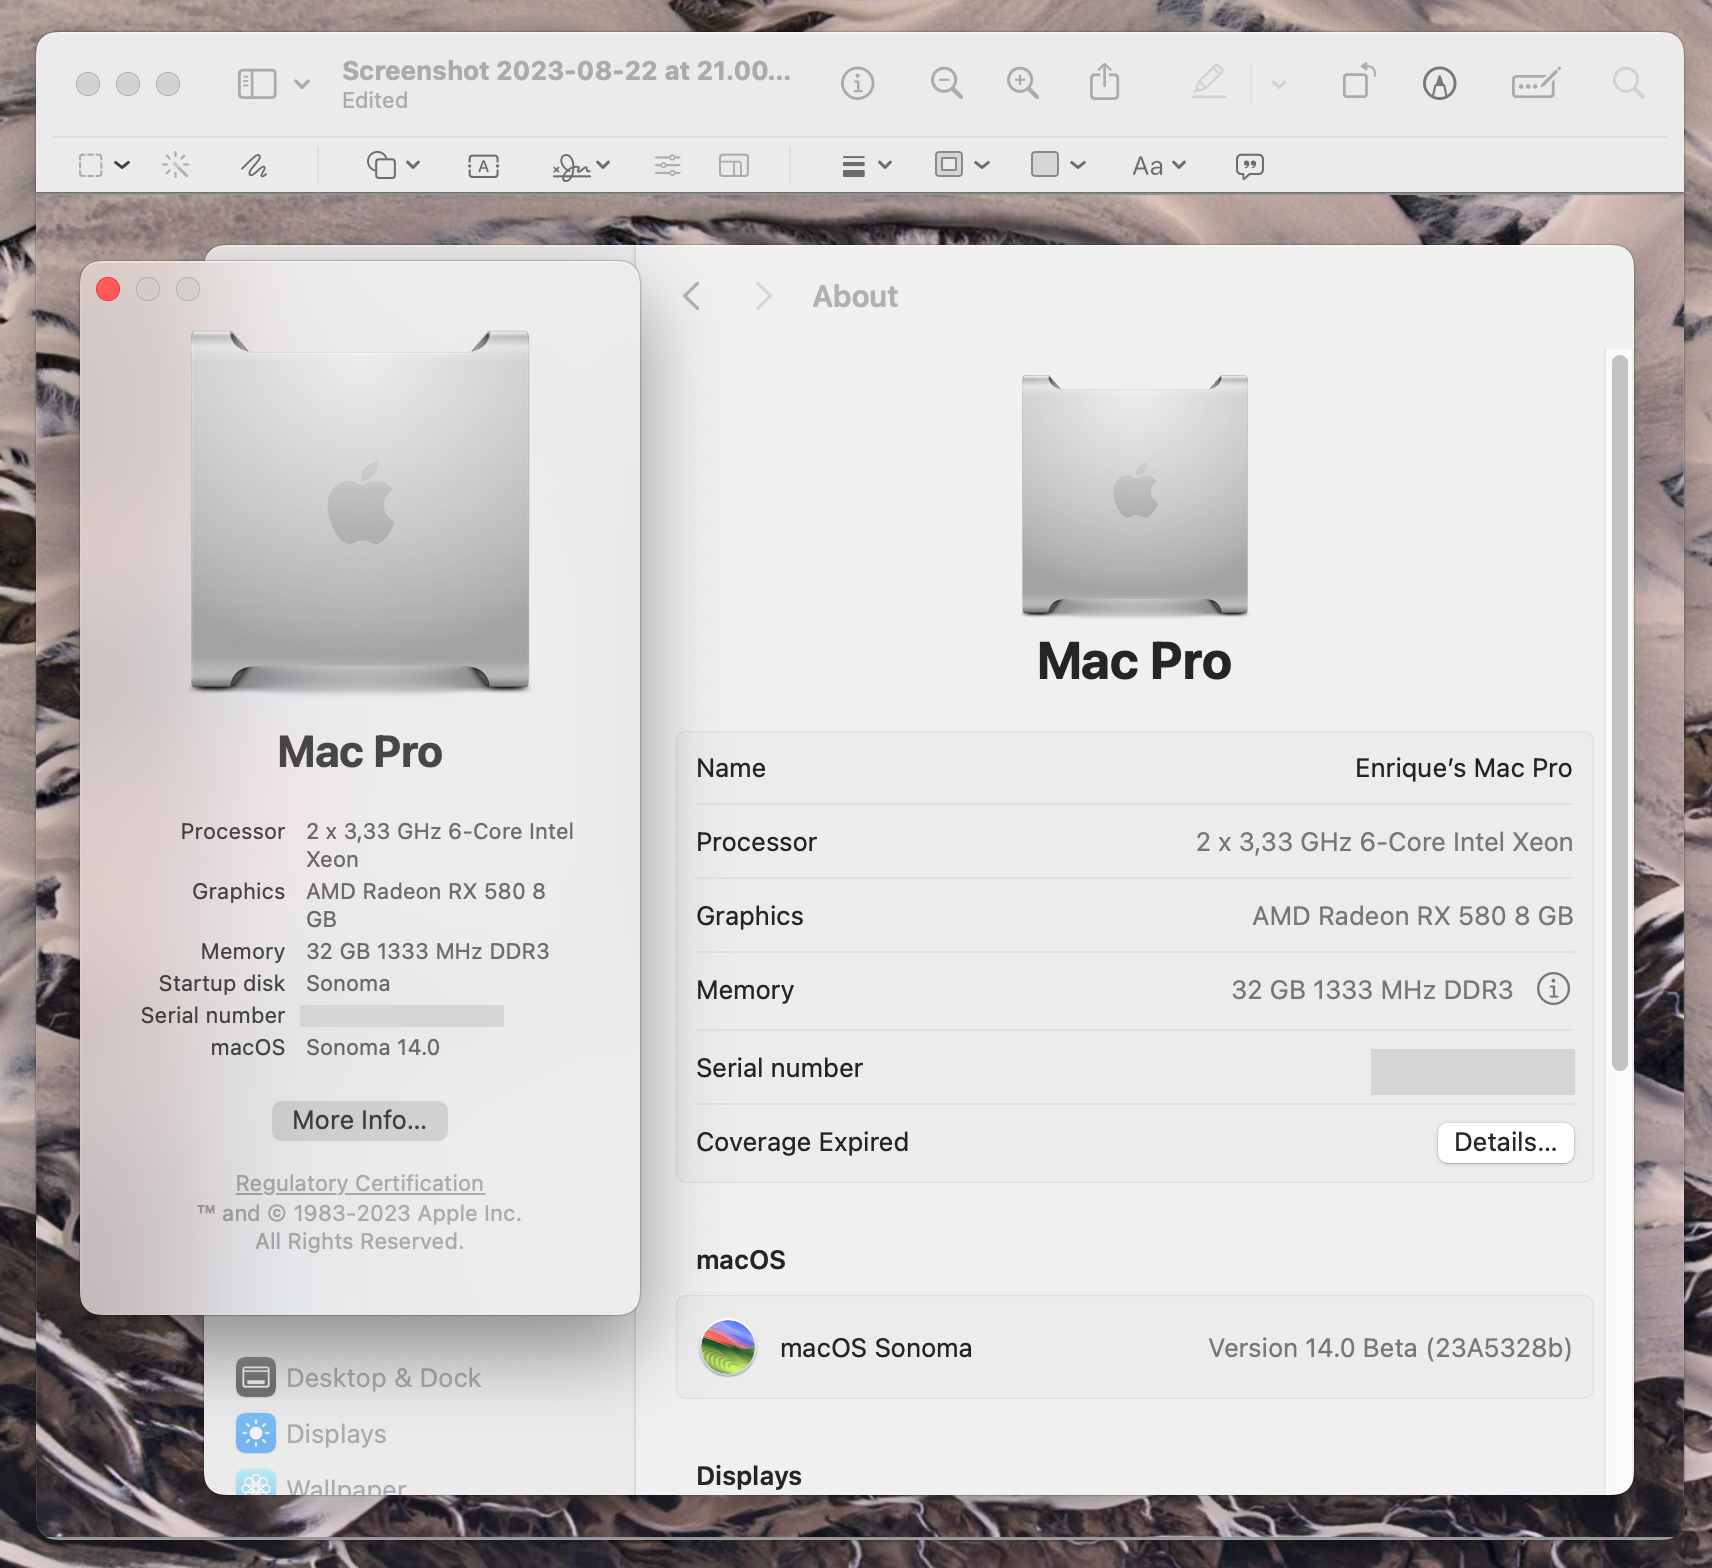Click the Mac Pro image in System Settings
This screenshot has height=1568, width=1712.
(x=1135, y=495)
